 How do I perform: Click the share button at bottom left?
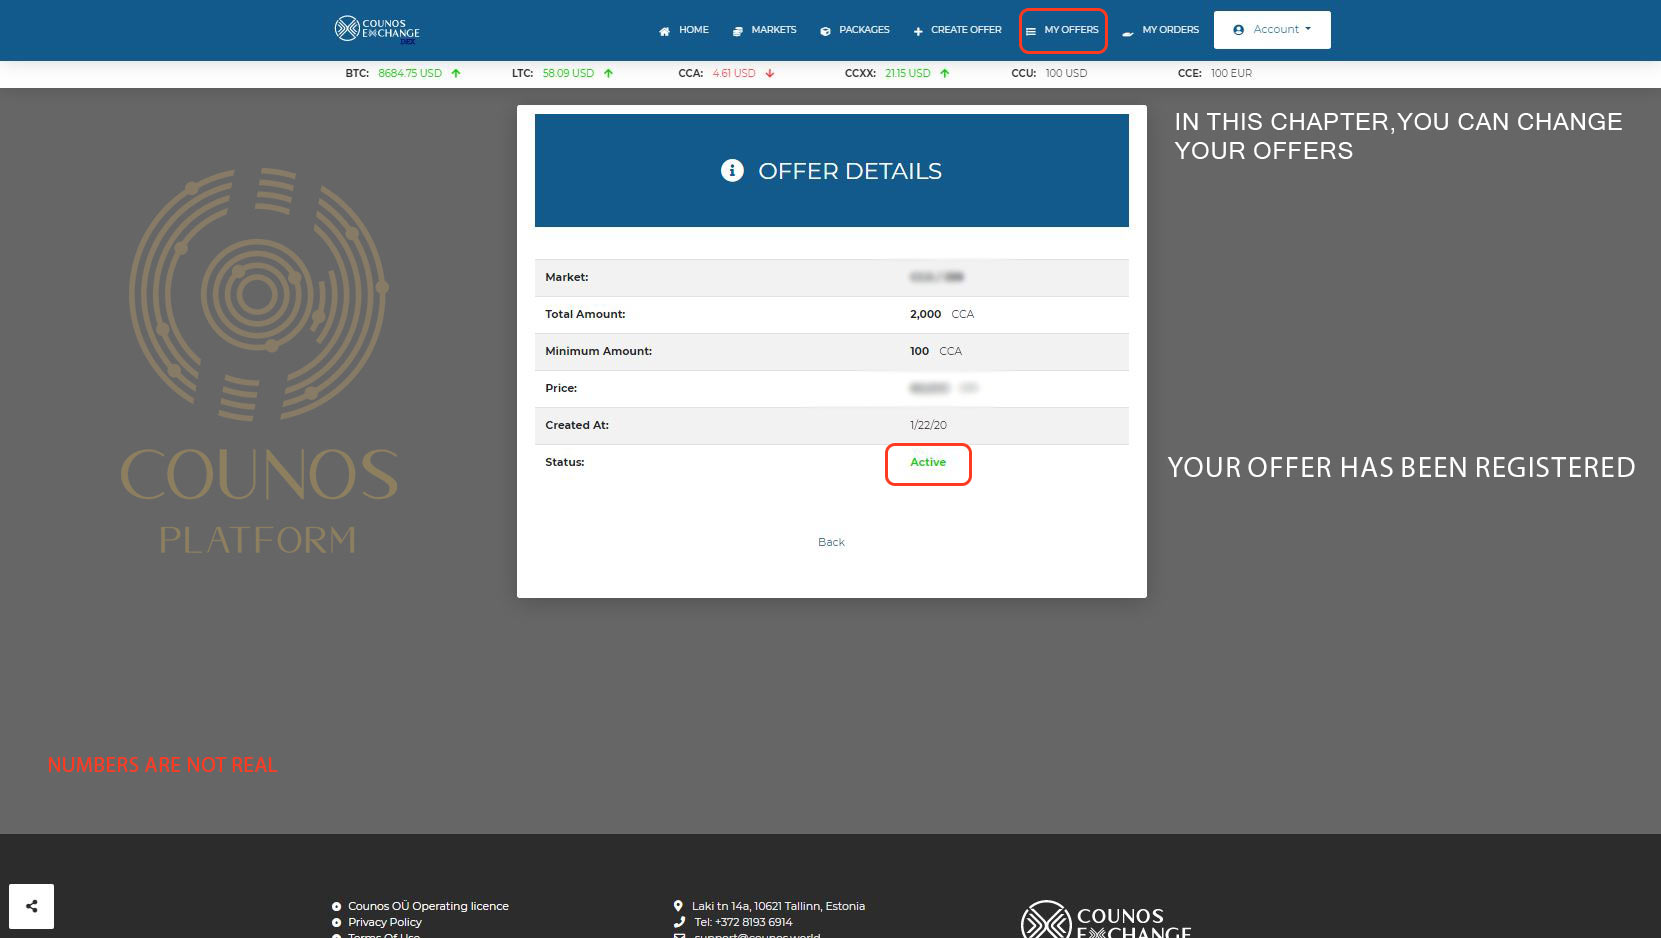(x=31, y=906)
